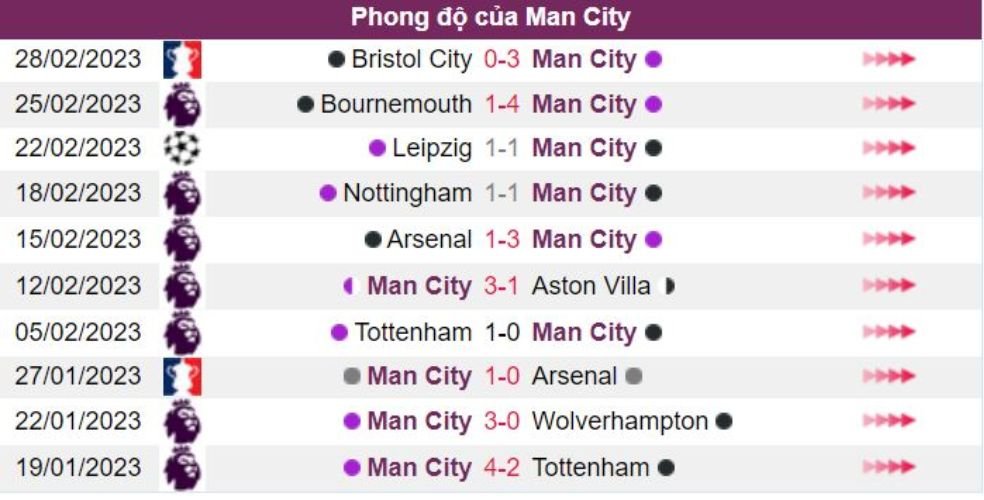This screenshot has width=984, height=500.
Task: Click the FA Cup icon on 28/02/2023 row
Action: point(182,60)
